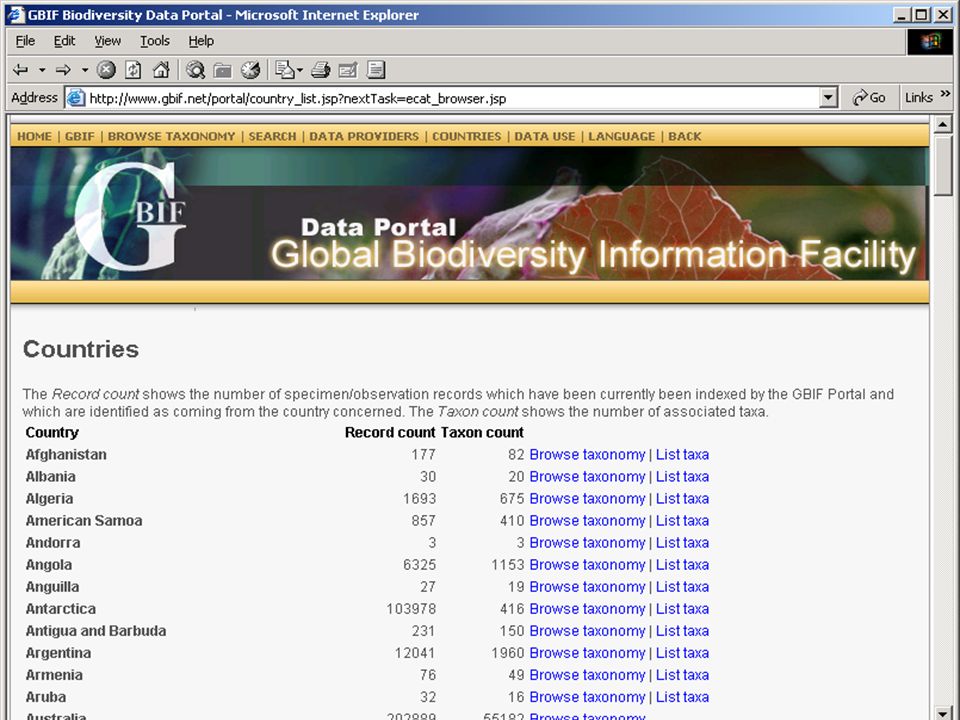Open DATA USE in the navigation bar
This screenshot has width=960, height=720.
click(x=545, y=137)
